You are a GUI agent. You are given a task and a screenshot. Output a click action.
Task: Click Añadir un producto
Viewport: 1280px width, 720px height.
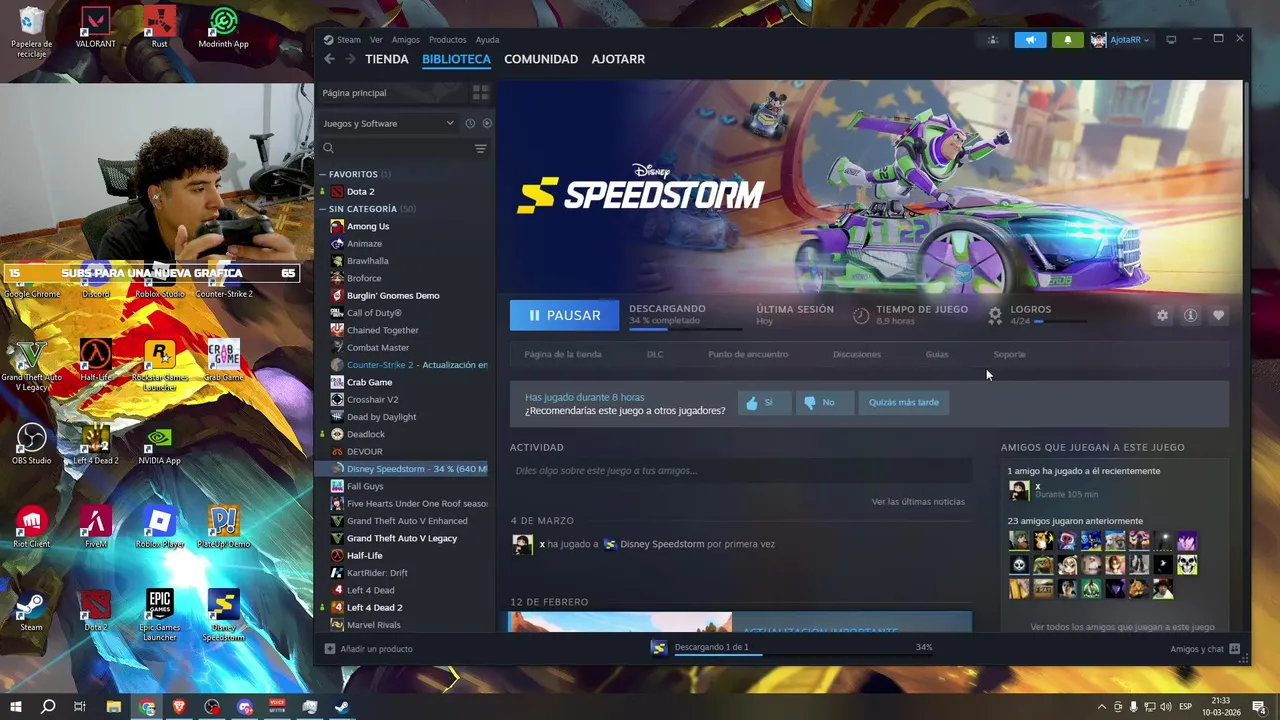[369, 649]
